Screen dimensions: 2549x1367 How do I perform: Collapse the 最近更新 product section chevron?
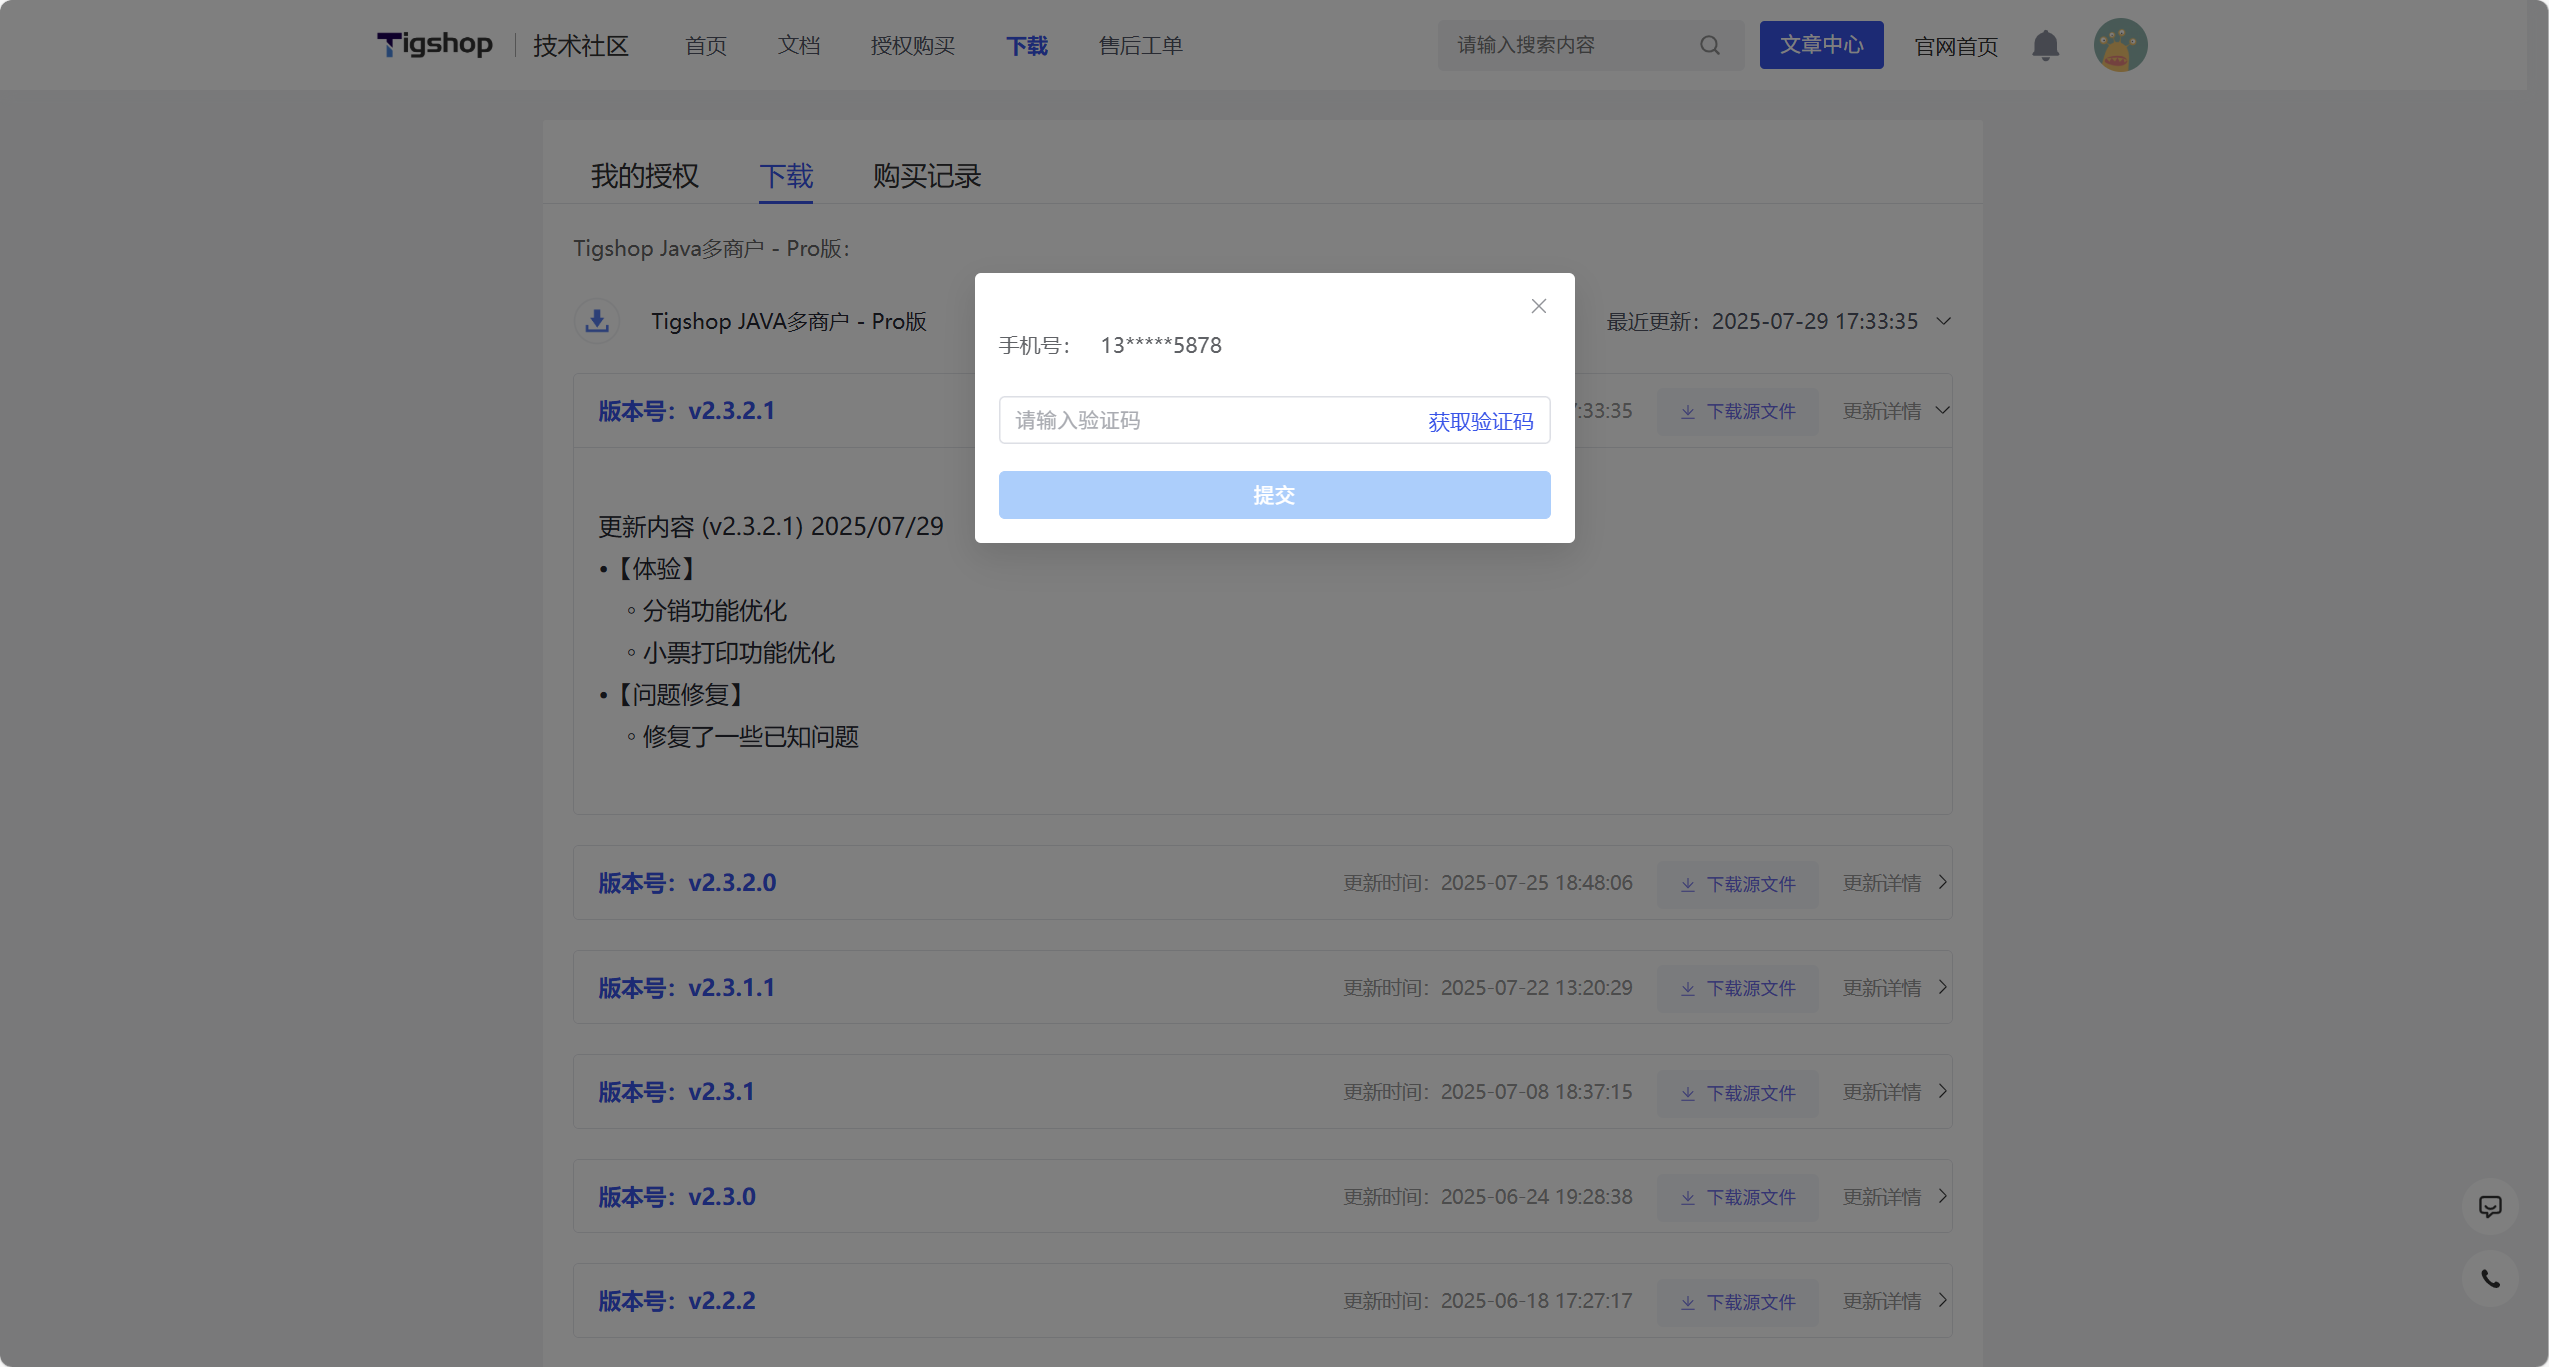pyautogui.click(x=1944, y=321)
